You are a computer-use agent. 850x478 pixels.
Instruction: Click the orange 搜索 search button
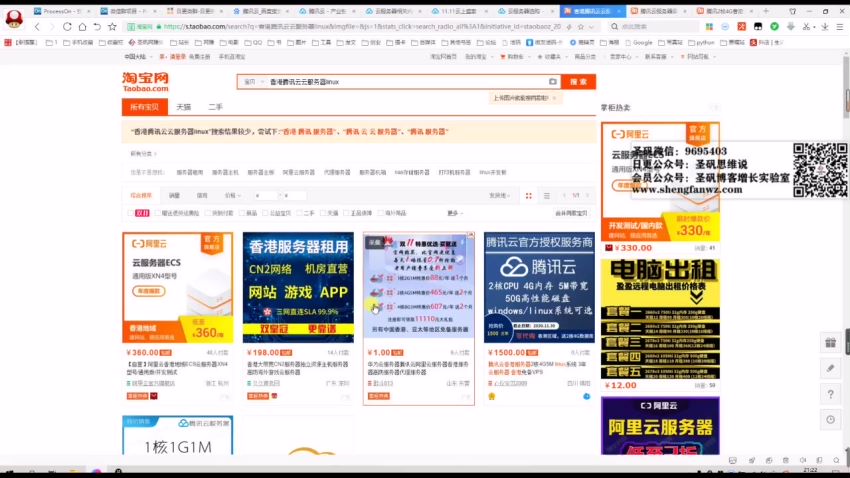point(578,82)
